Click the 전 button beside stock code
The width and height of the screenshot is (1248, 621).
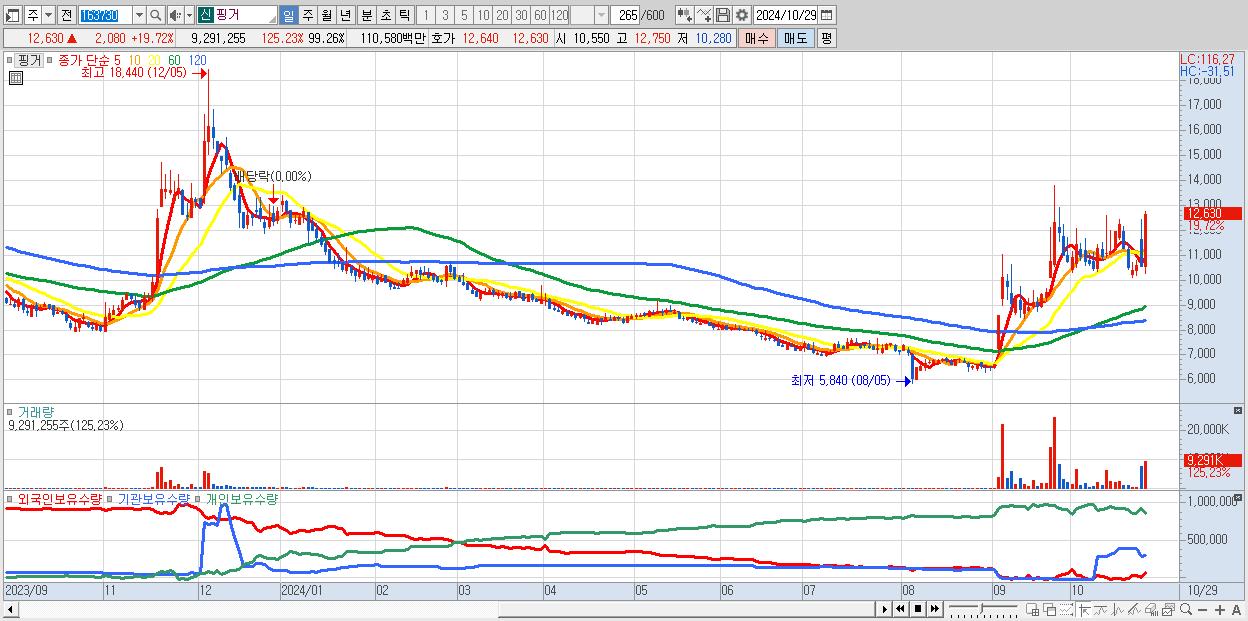[66, 15]
